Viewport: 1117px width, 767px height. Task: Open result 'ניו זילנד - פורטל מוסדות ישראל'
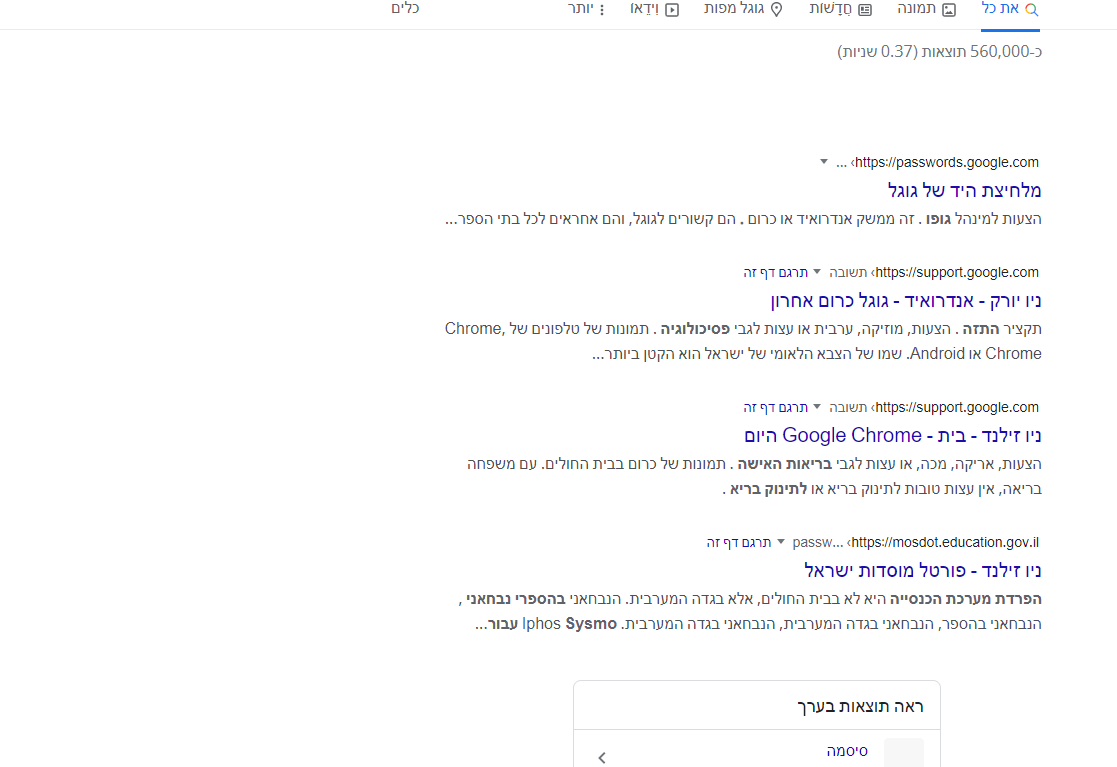[923, 570]
